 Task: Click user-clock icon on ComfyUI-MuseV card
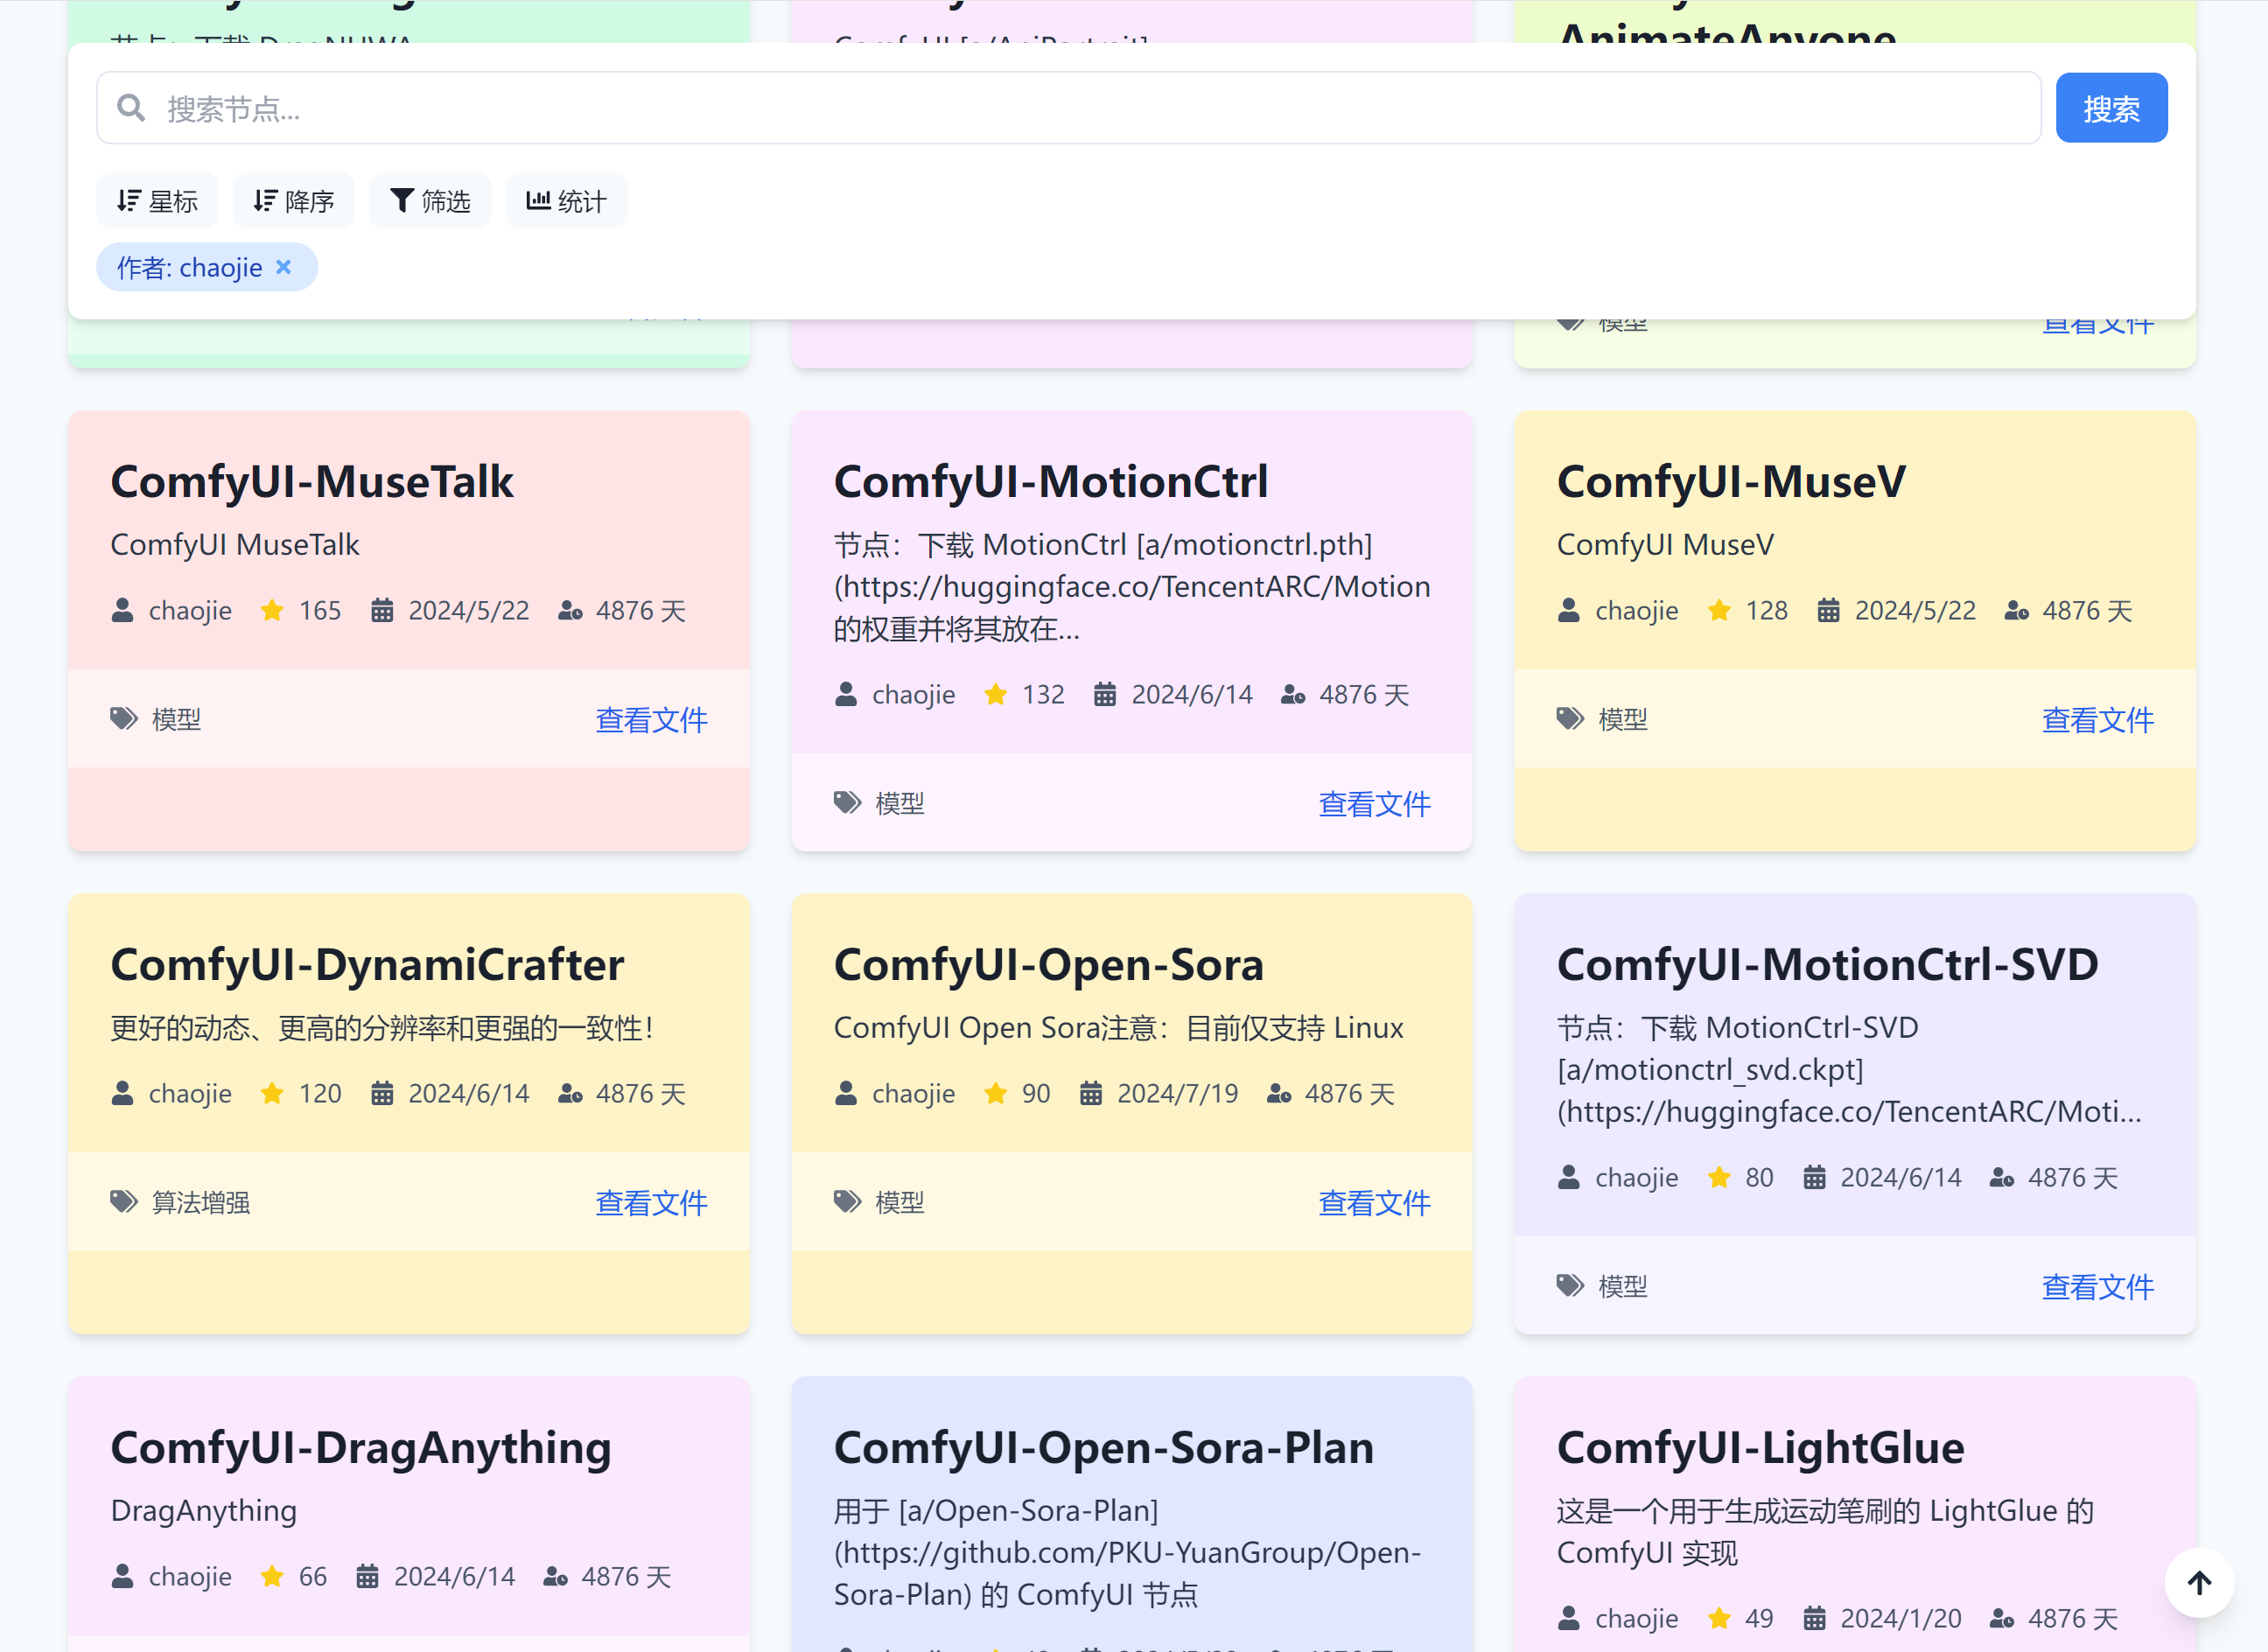point(2016,610)
